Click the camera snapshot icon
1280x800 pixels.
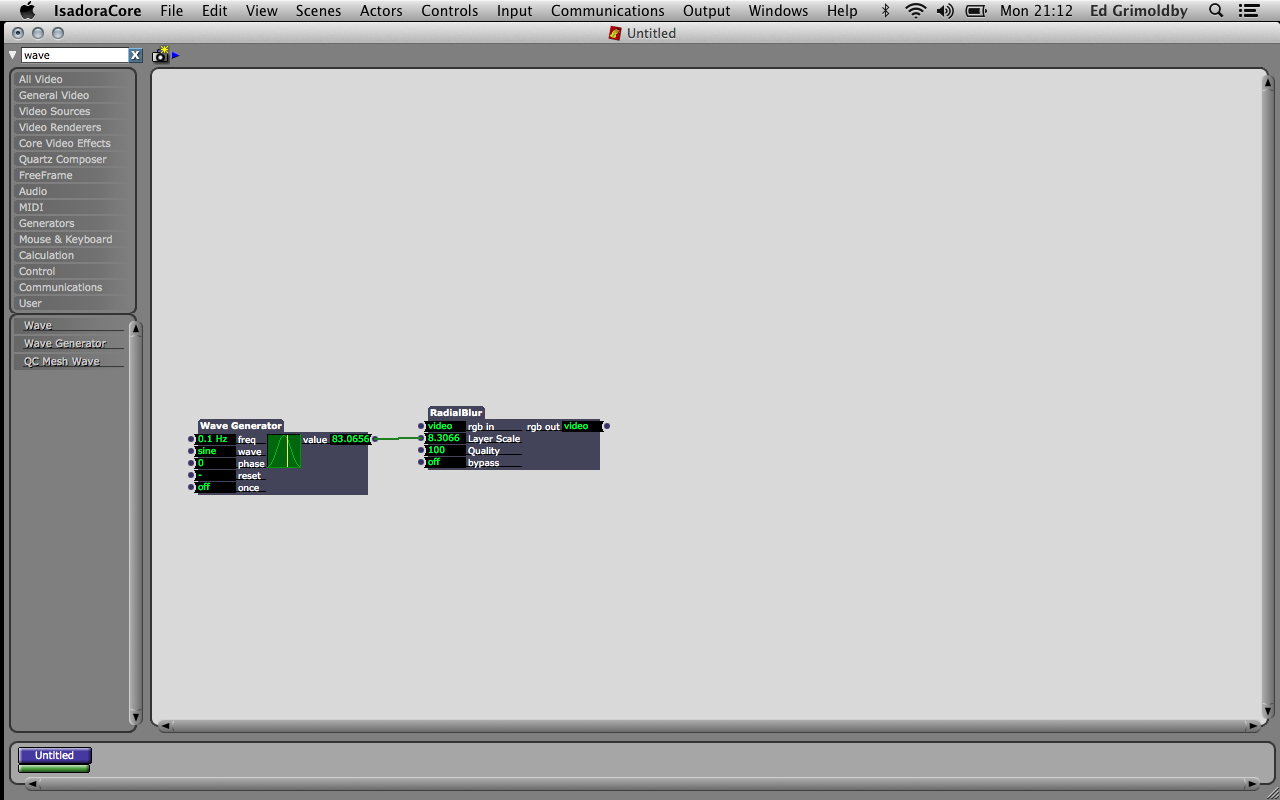160,55
